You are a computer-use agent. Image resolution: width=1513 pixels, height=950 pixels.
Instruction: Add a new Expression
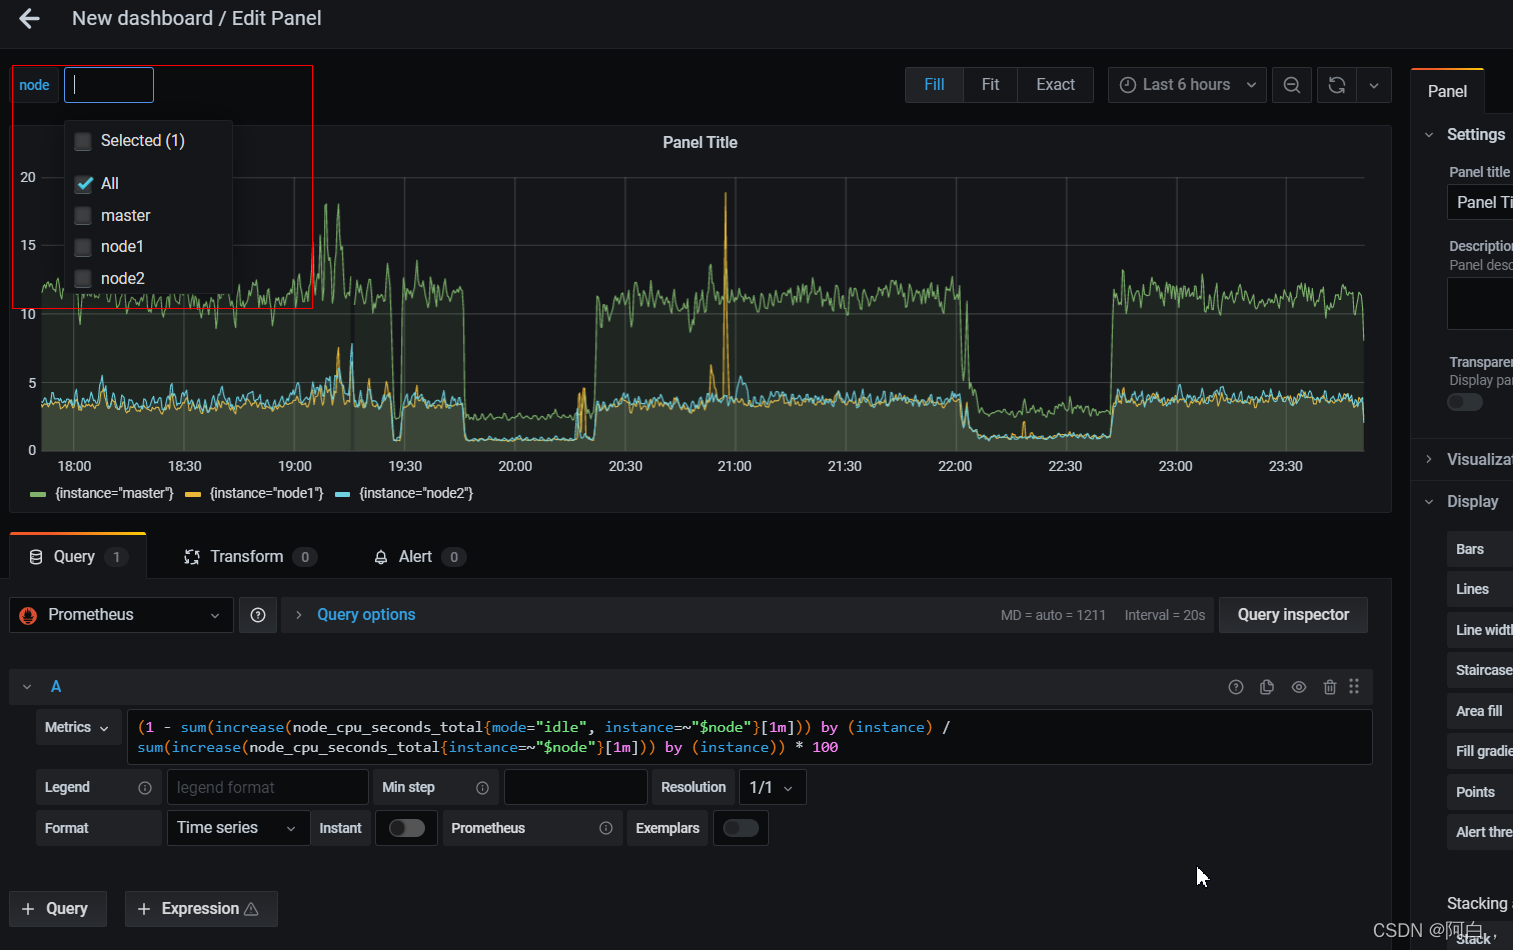click(201, 909)
